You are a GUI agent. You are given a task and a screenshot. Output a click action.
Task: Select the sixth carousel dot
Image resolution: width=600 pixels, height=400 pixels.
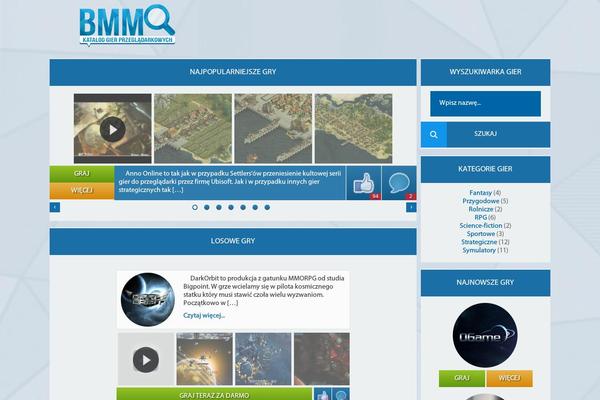click(x=255, y=207)
